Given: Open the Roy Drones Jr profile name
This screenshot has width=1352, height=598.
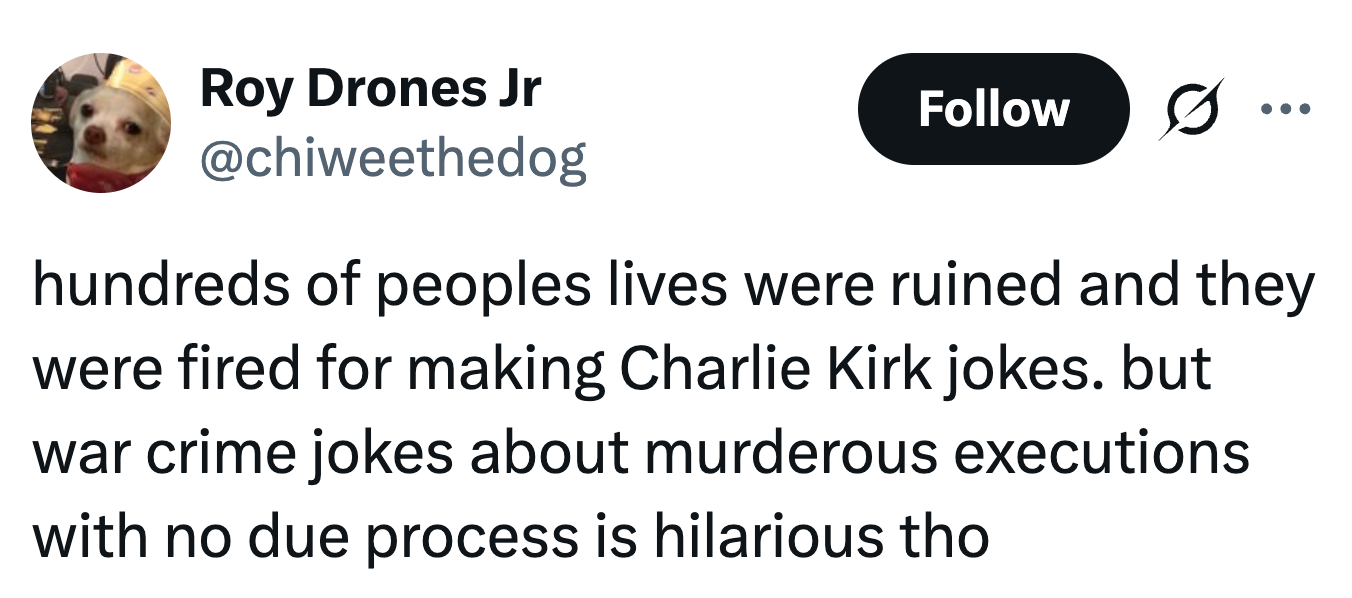Looking at the screenshot, I should pyautogui.click(x=371, y=88).
